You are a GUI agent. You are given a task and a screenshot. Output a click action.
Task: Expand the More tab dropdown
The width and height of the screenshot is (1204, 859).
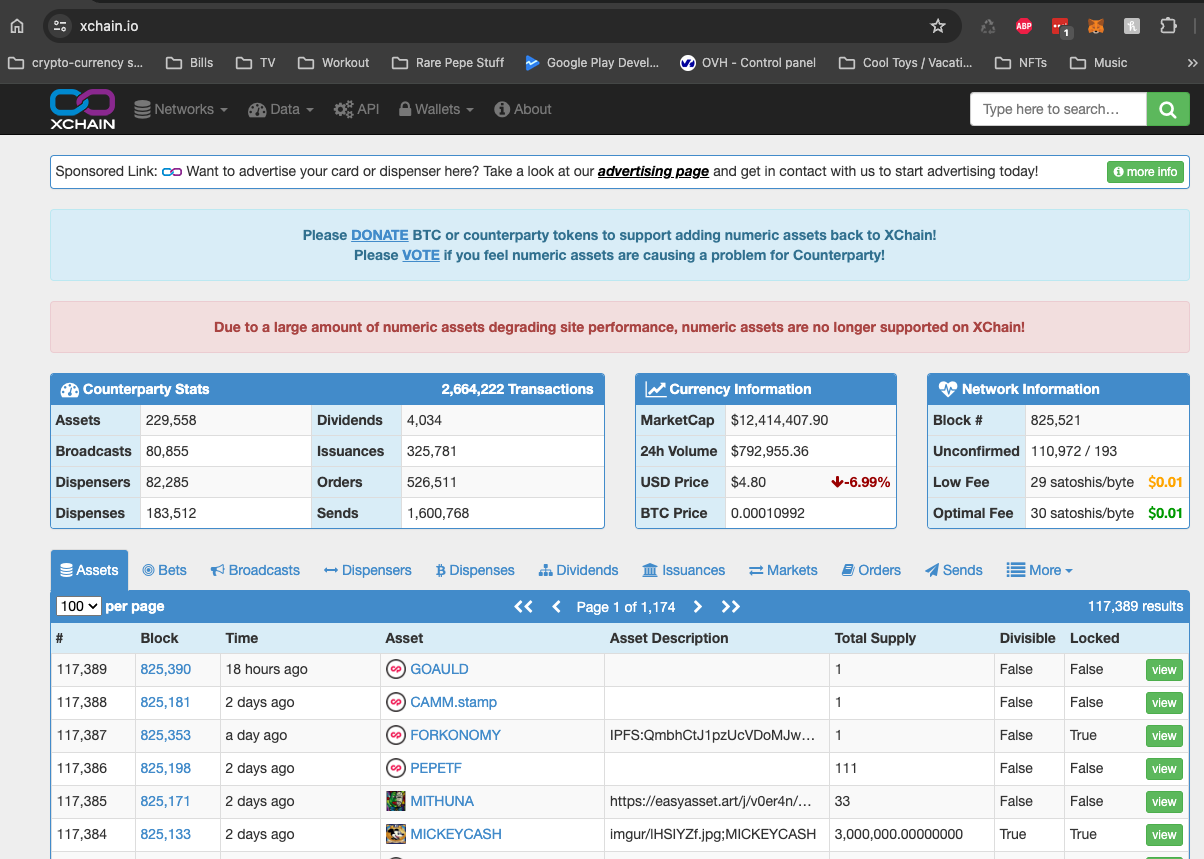point(1039,570)
